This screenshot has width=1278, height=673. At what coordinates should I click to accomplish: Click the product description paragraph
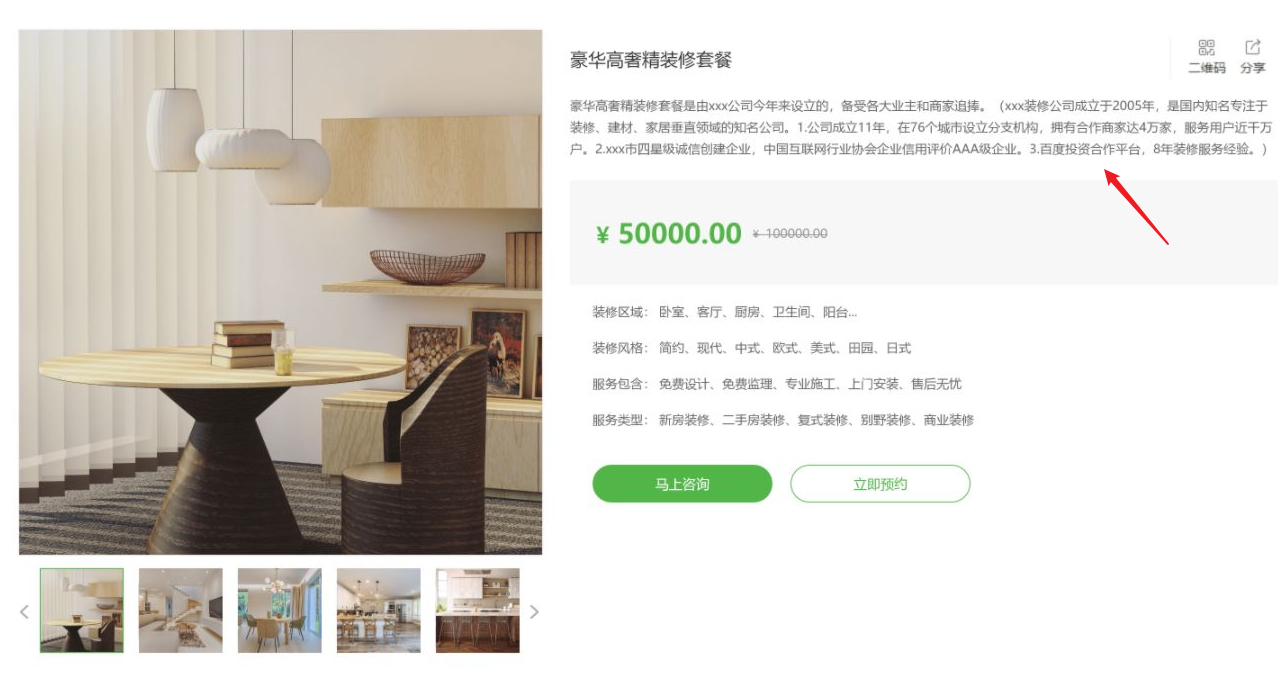click(x=921, y=127)
